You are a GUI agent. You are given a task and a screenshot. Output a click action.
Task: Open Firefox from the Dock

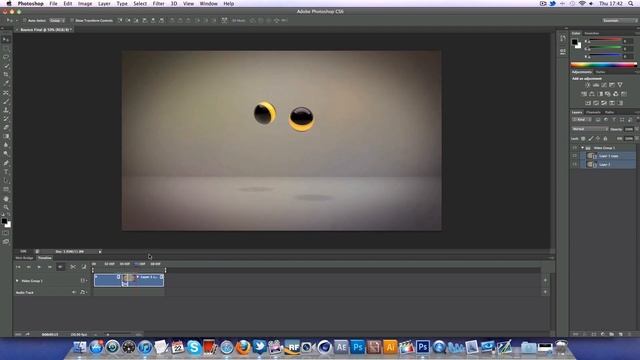pyautogui.click(x=243, y=347)
